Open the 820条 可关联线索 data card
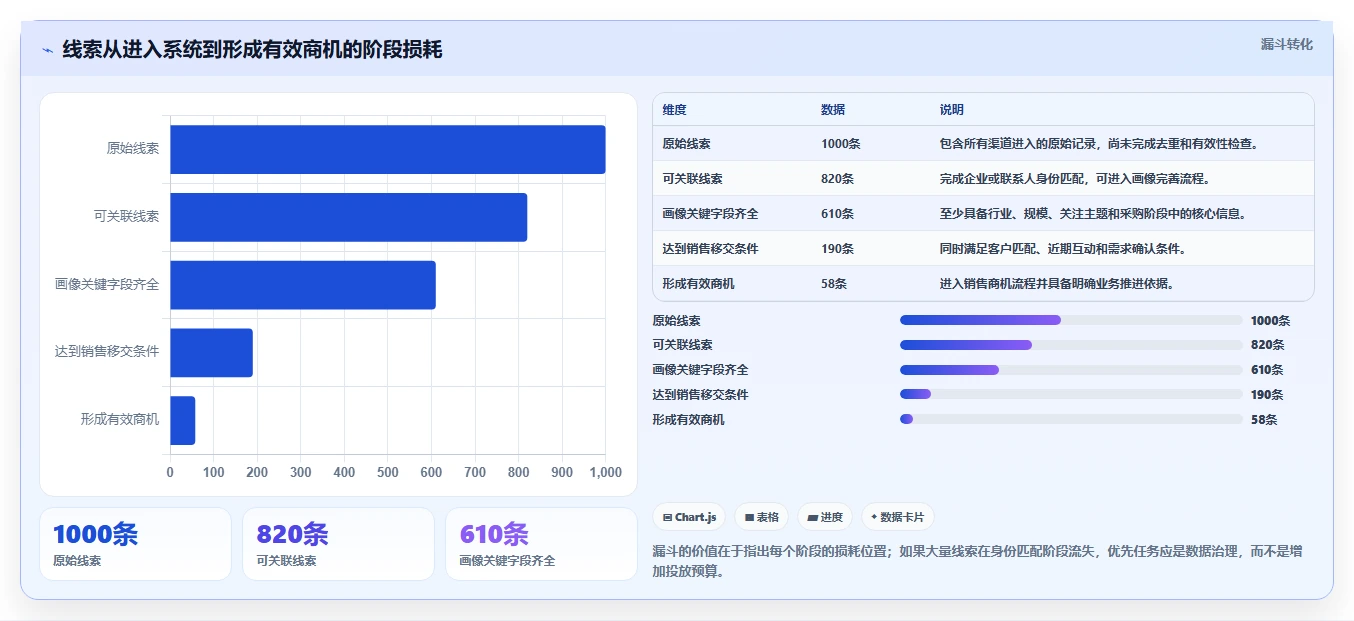Viewport: 1354px width, 621px height. (338, 544)
